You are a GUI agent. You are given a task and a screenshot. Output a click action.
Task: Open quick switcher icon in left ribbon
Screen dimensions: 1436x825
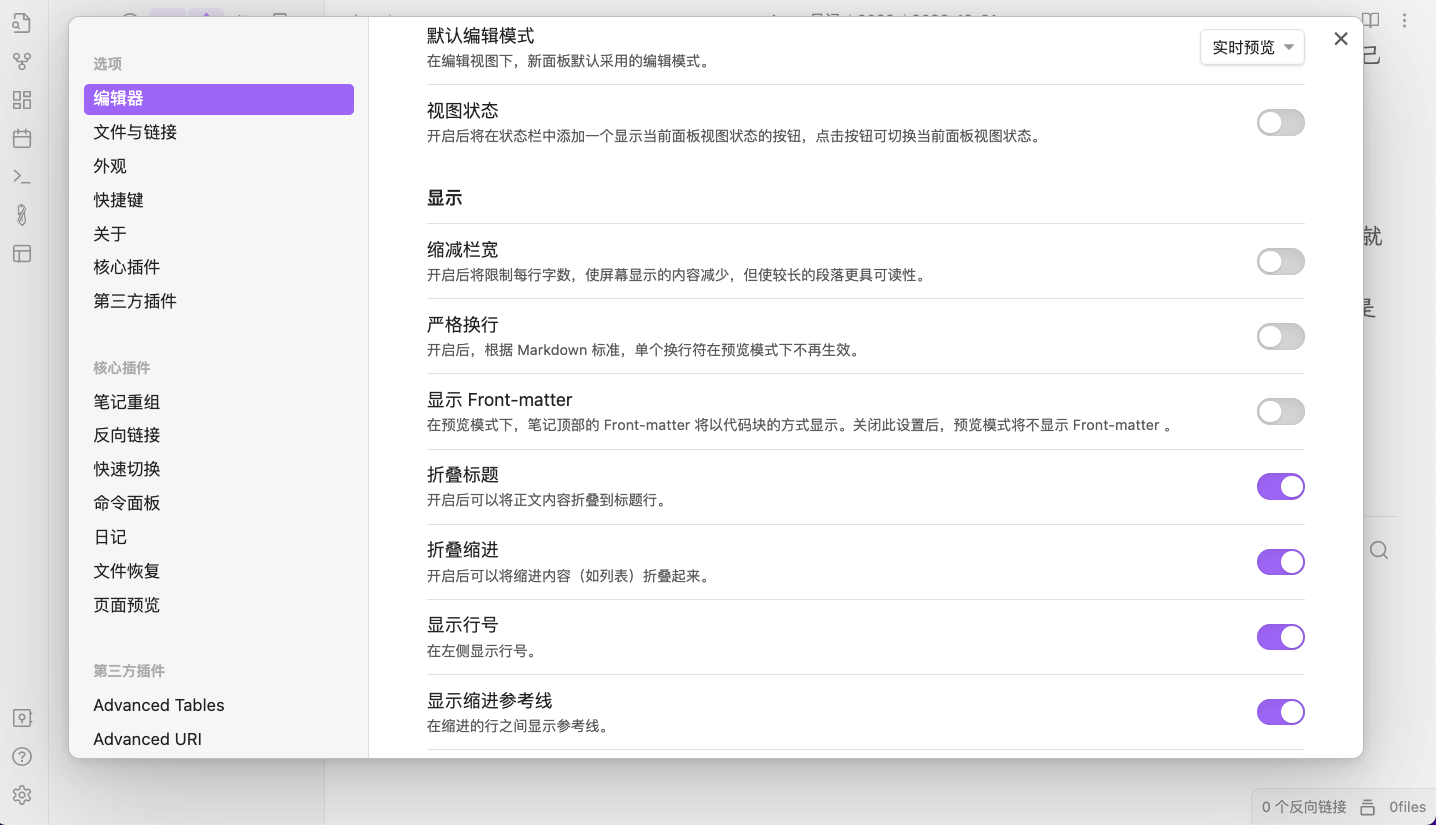[22, 23]
